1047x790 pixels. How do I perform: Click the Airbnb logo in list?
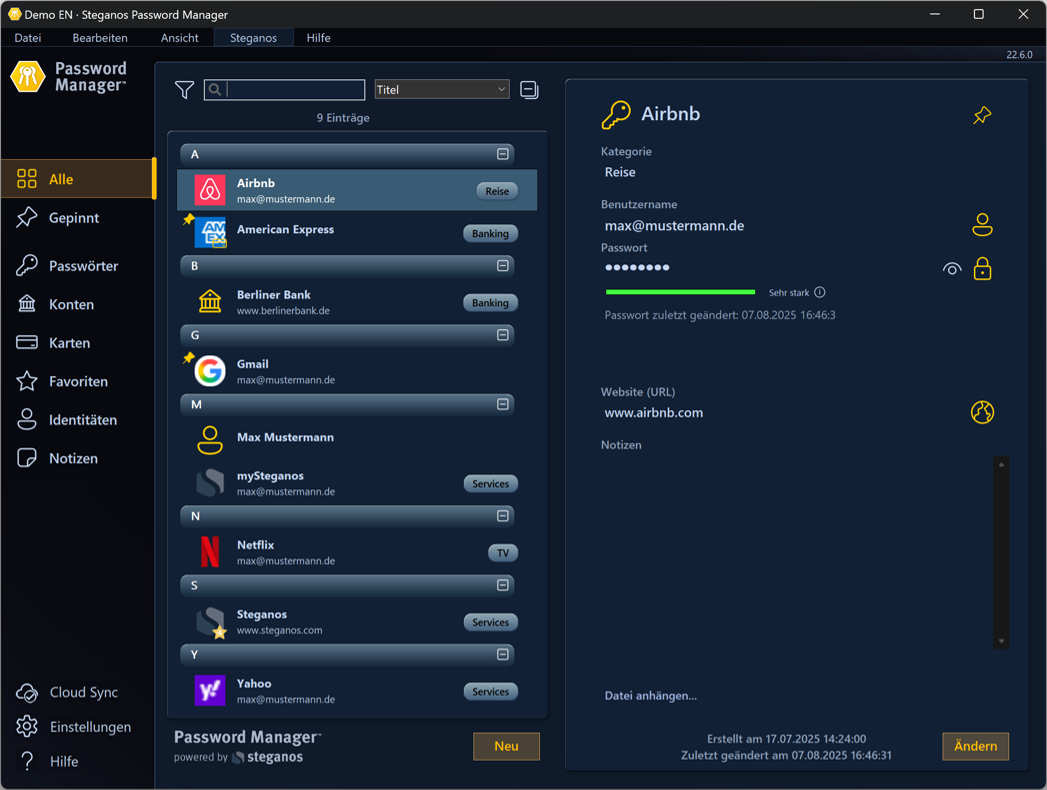(x=210, y=190)
